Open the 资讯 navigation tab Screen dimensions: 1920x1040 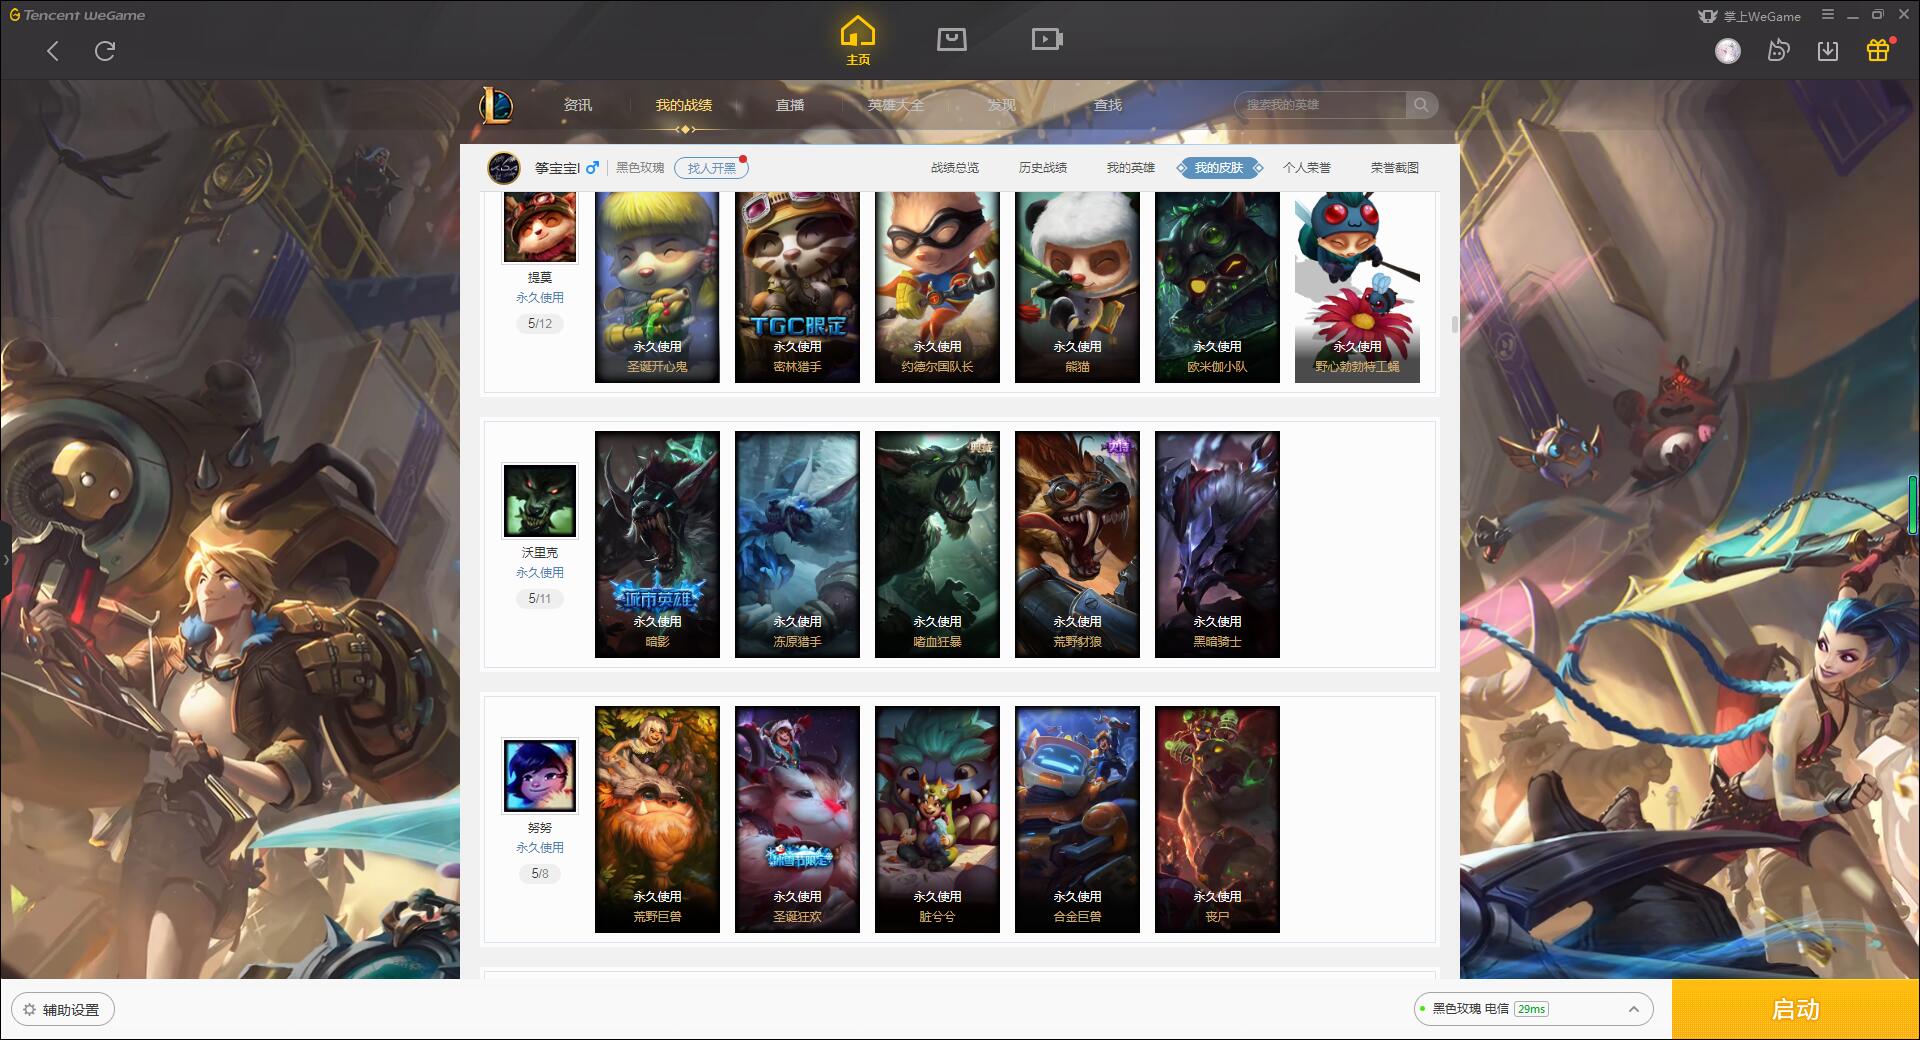click(x=578, y=105)
